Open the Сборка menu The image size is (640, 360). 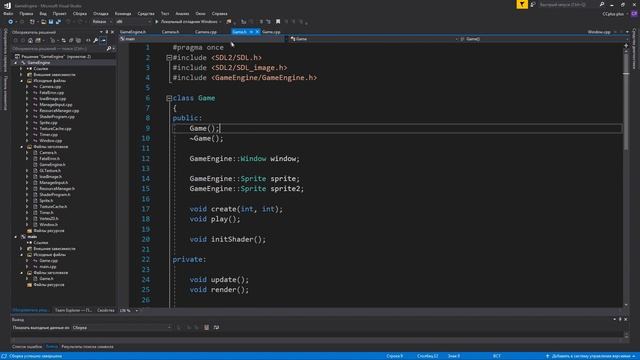click(x=80, y=13)
